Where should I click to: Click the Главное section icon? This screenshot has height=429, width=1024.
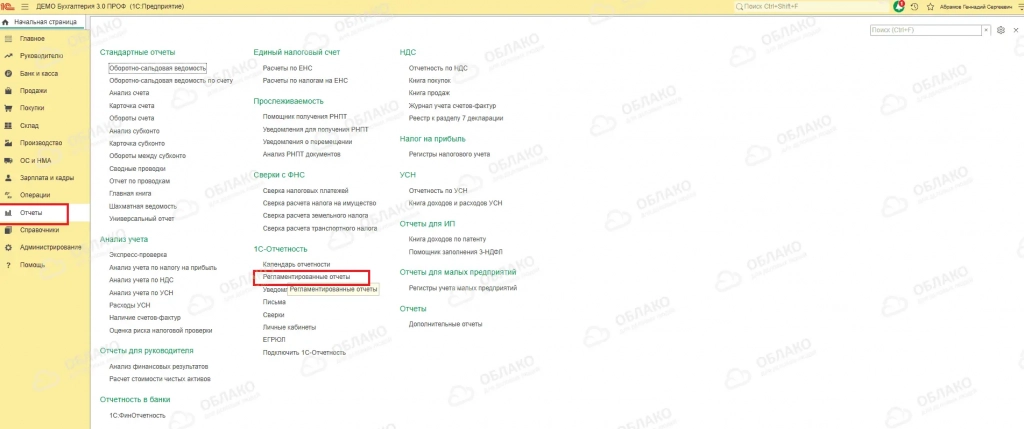[8, 39]
